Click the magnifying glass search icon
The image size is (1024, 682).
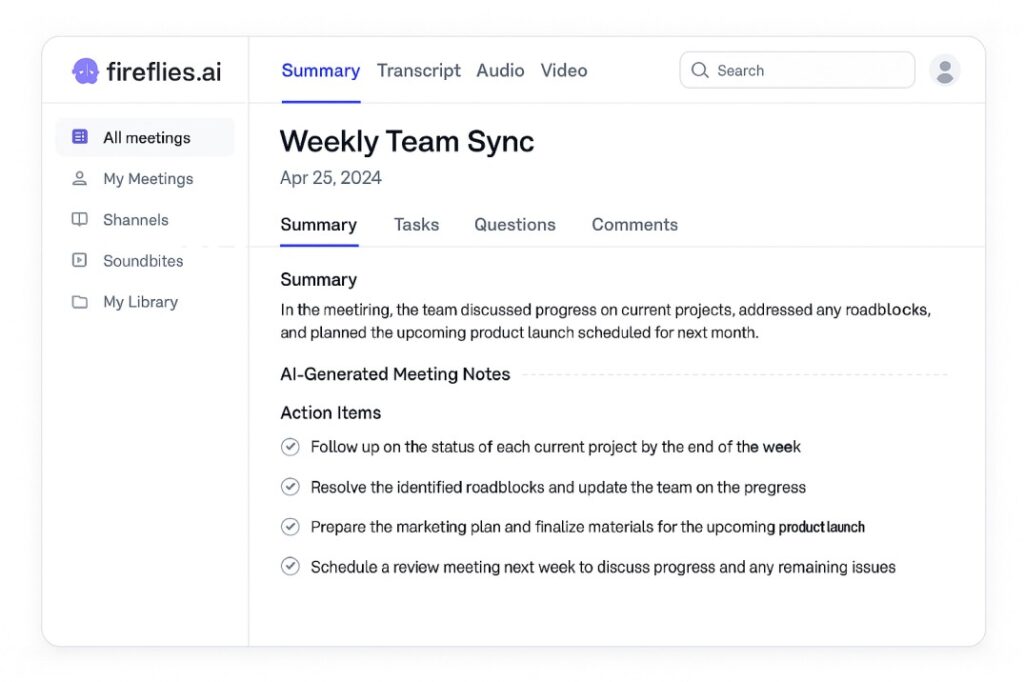(700, 71)
